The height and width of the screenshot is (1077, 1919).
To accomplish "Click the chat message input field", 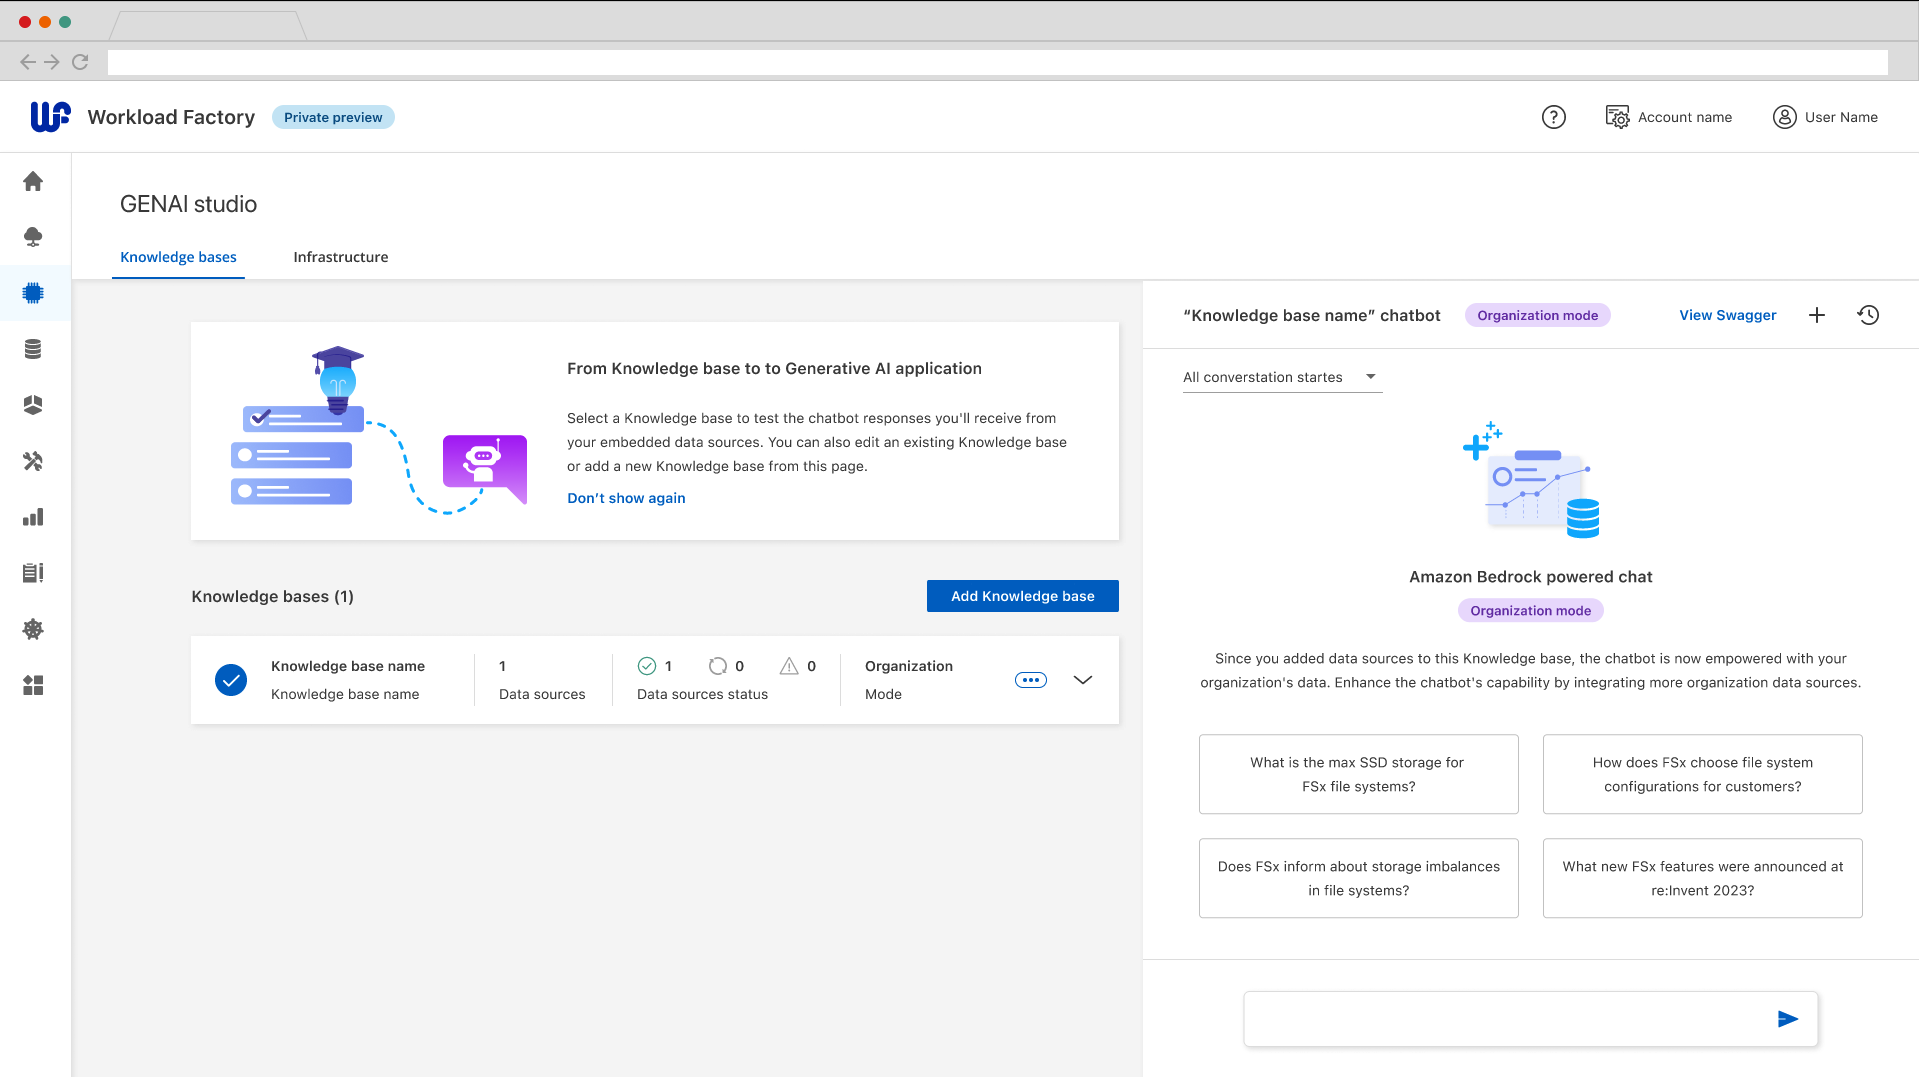I will (1505, 1019).
